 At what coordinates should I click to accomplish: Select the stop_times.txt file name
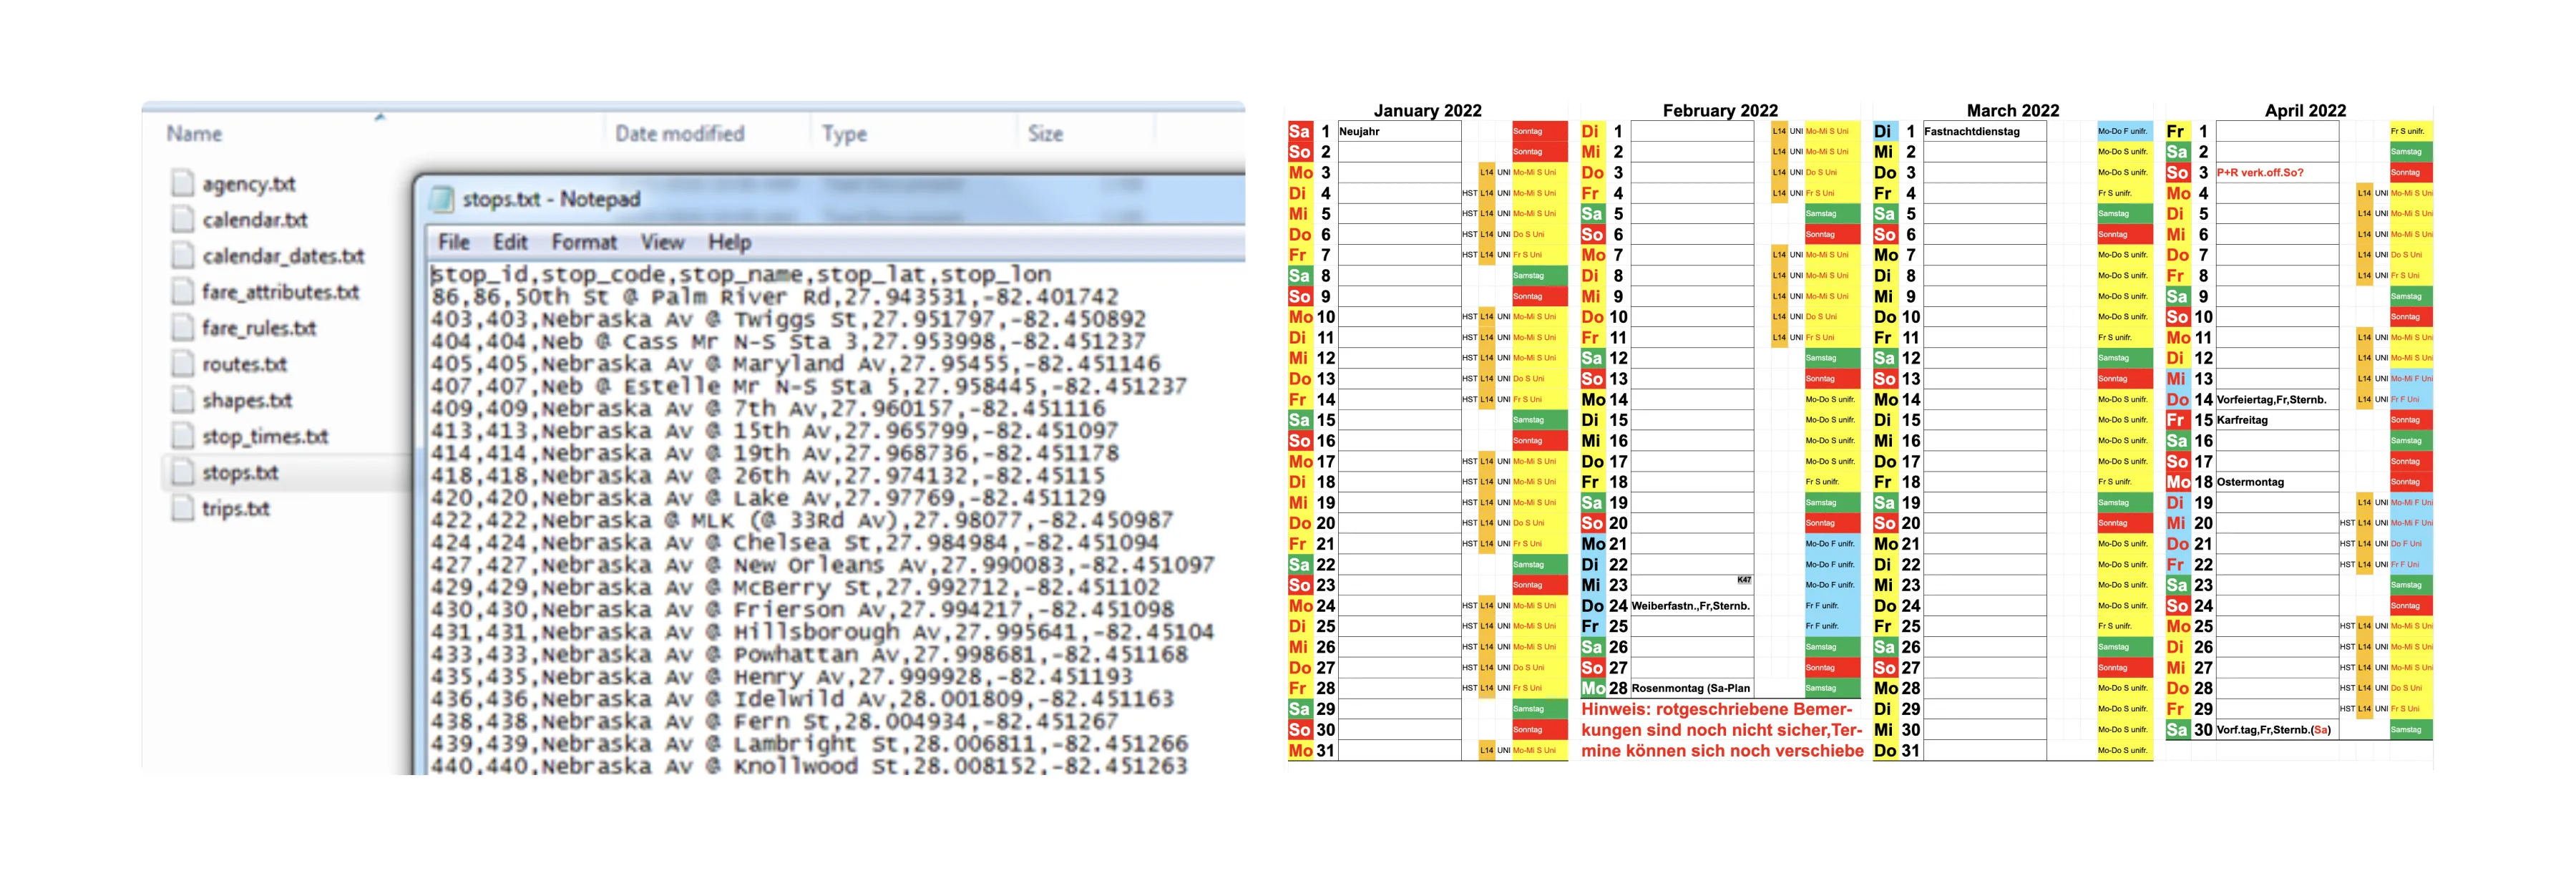pyautogui.click(x=265, y=436)
